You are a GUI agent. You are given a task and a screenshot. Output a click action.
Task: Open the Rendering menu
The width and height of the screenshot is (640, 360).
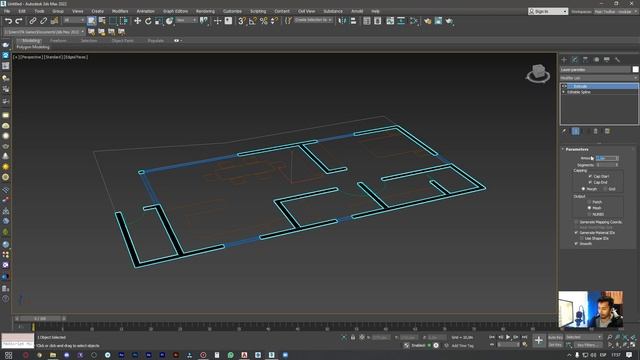pos(205,11)
